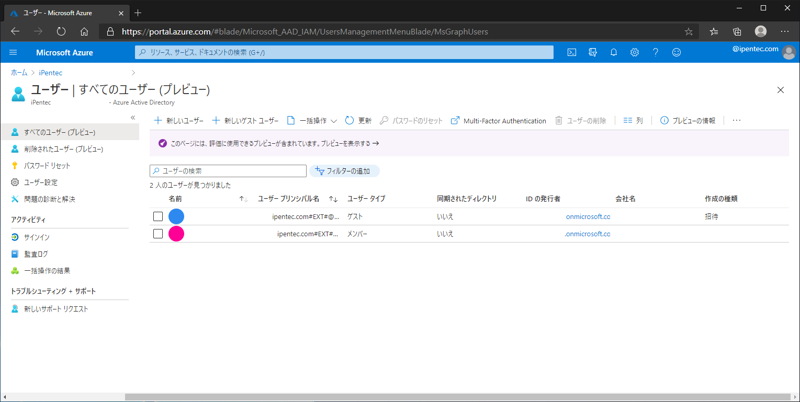Viewport: 800px width, 402px height.
Task: Open the browser settings ellipsis menu
Action: (x=785, y=32)
